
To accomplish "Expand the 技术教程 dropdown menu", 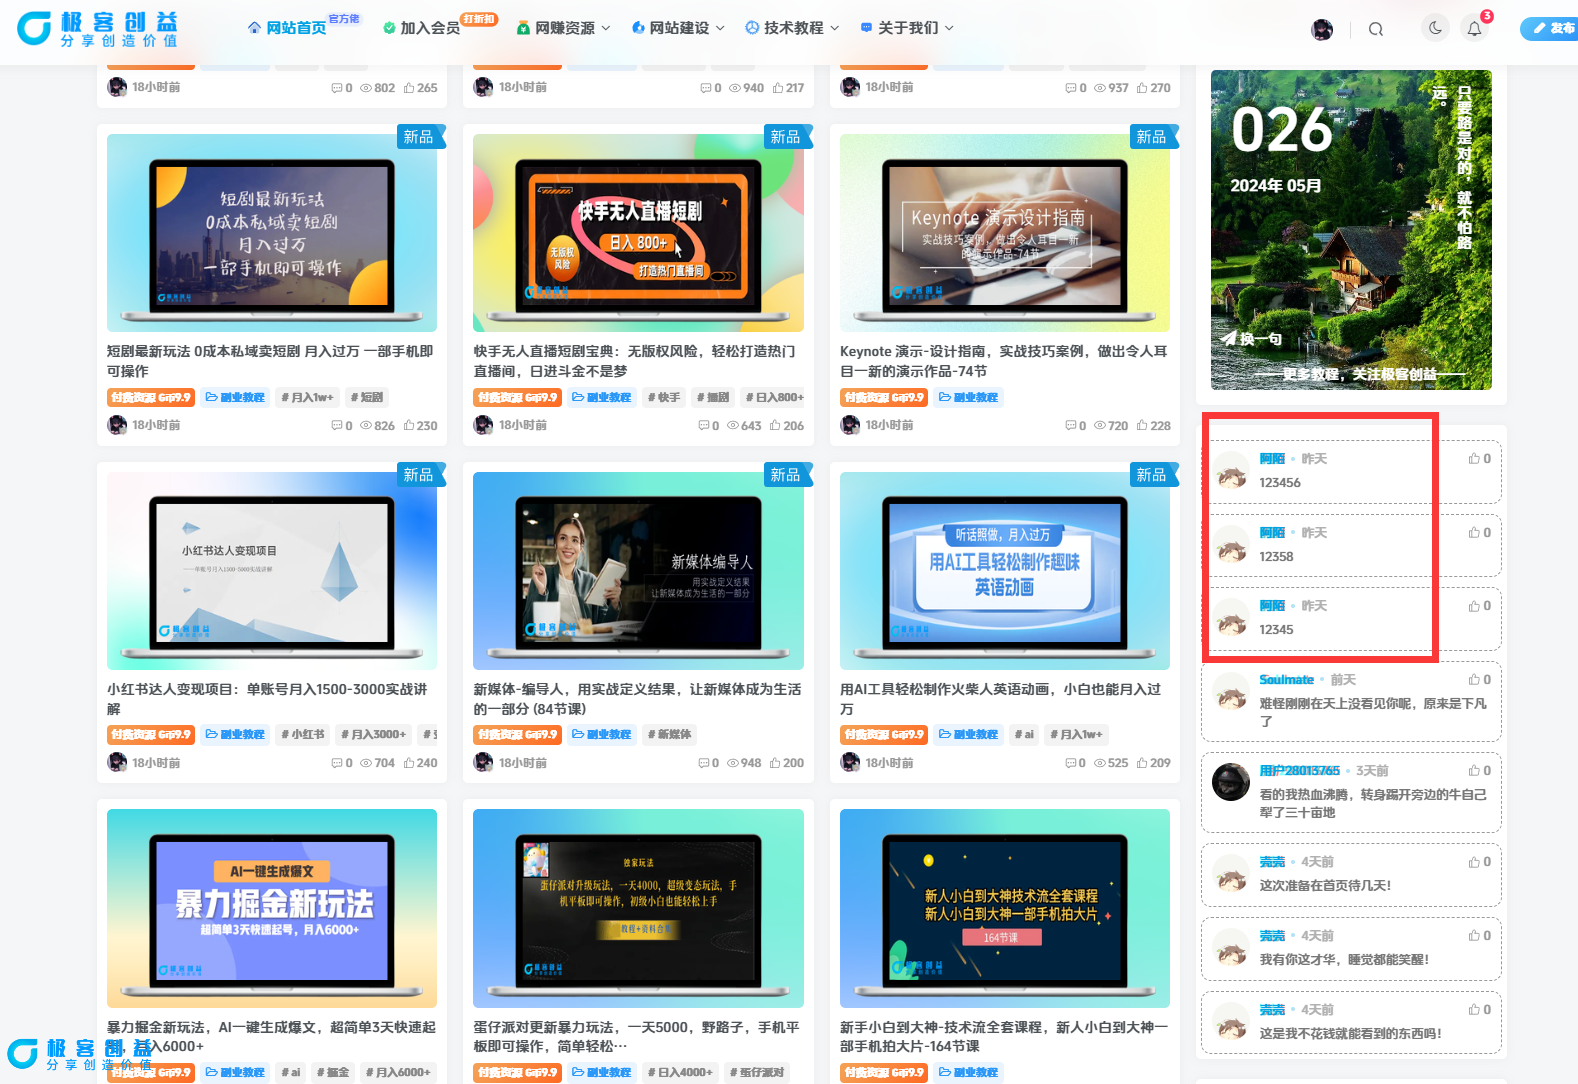I will coord(792,28).
